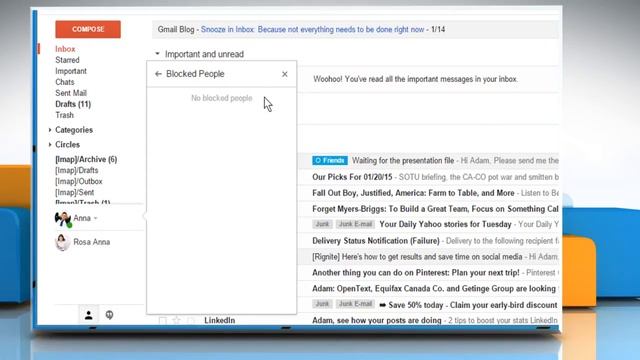Click the Junk label on Yahoo email
The width and height of the screenshot is (640, 360).
click(322, 224)
